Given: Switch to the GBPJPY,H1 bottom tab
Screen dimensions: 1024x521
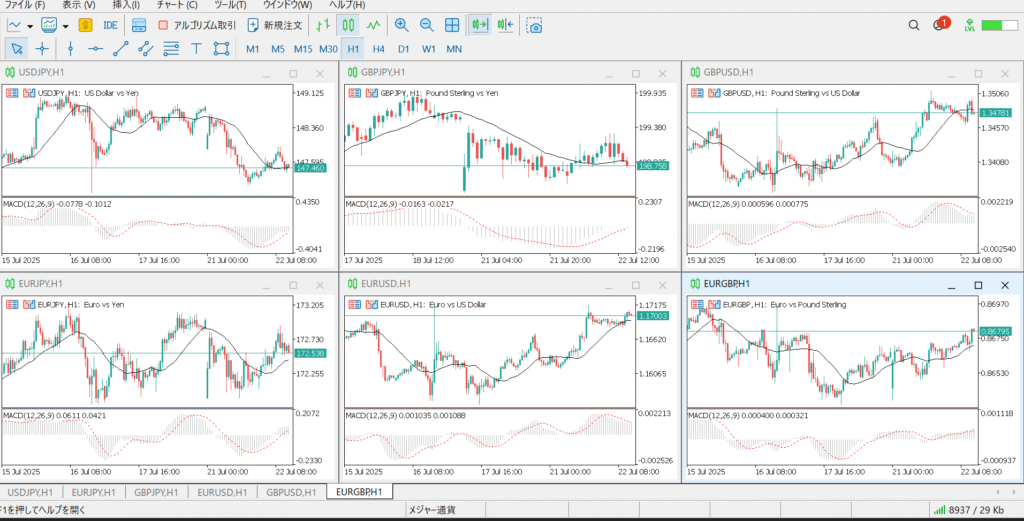Looking at the screenshot, I should click(157, 492).
